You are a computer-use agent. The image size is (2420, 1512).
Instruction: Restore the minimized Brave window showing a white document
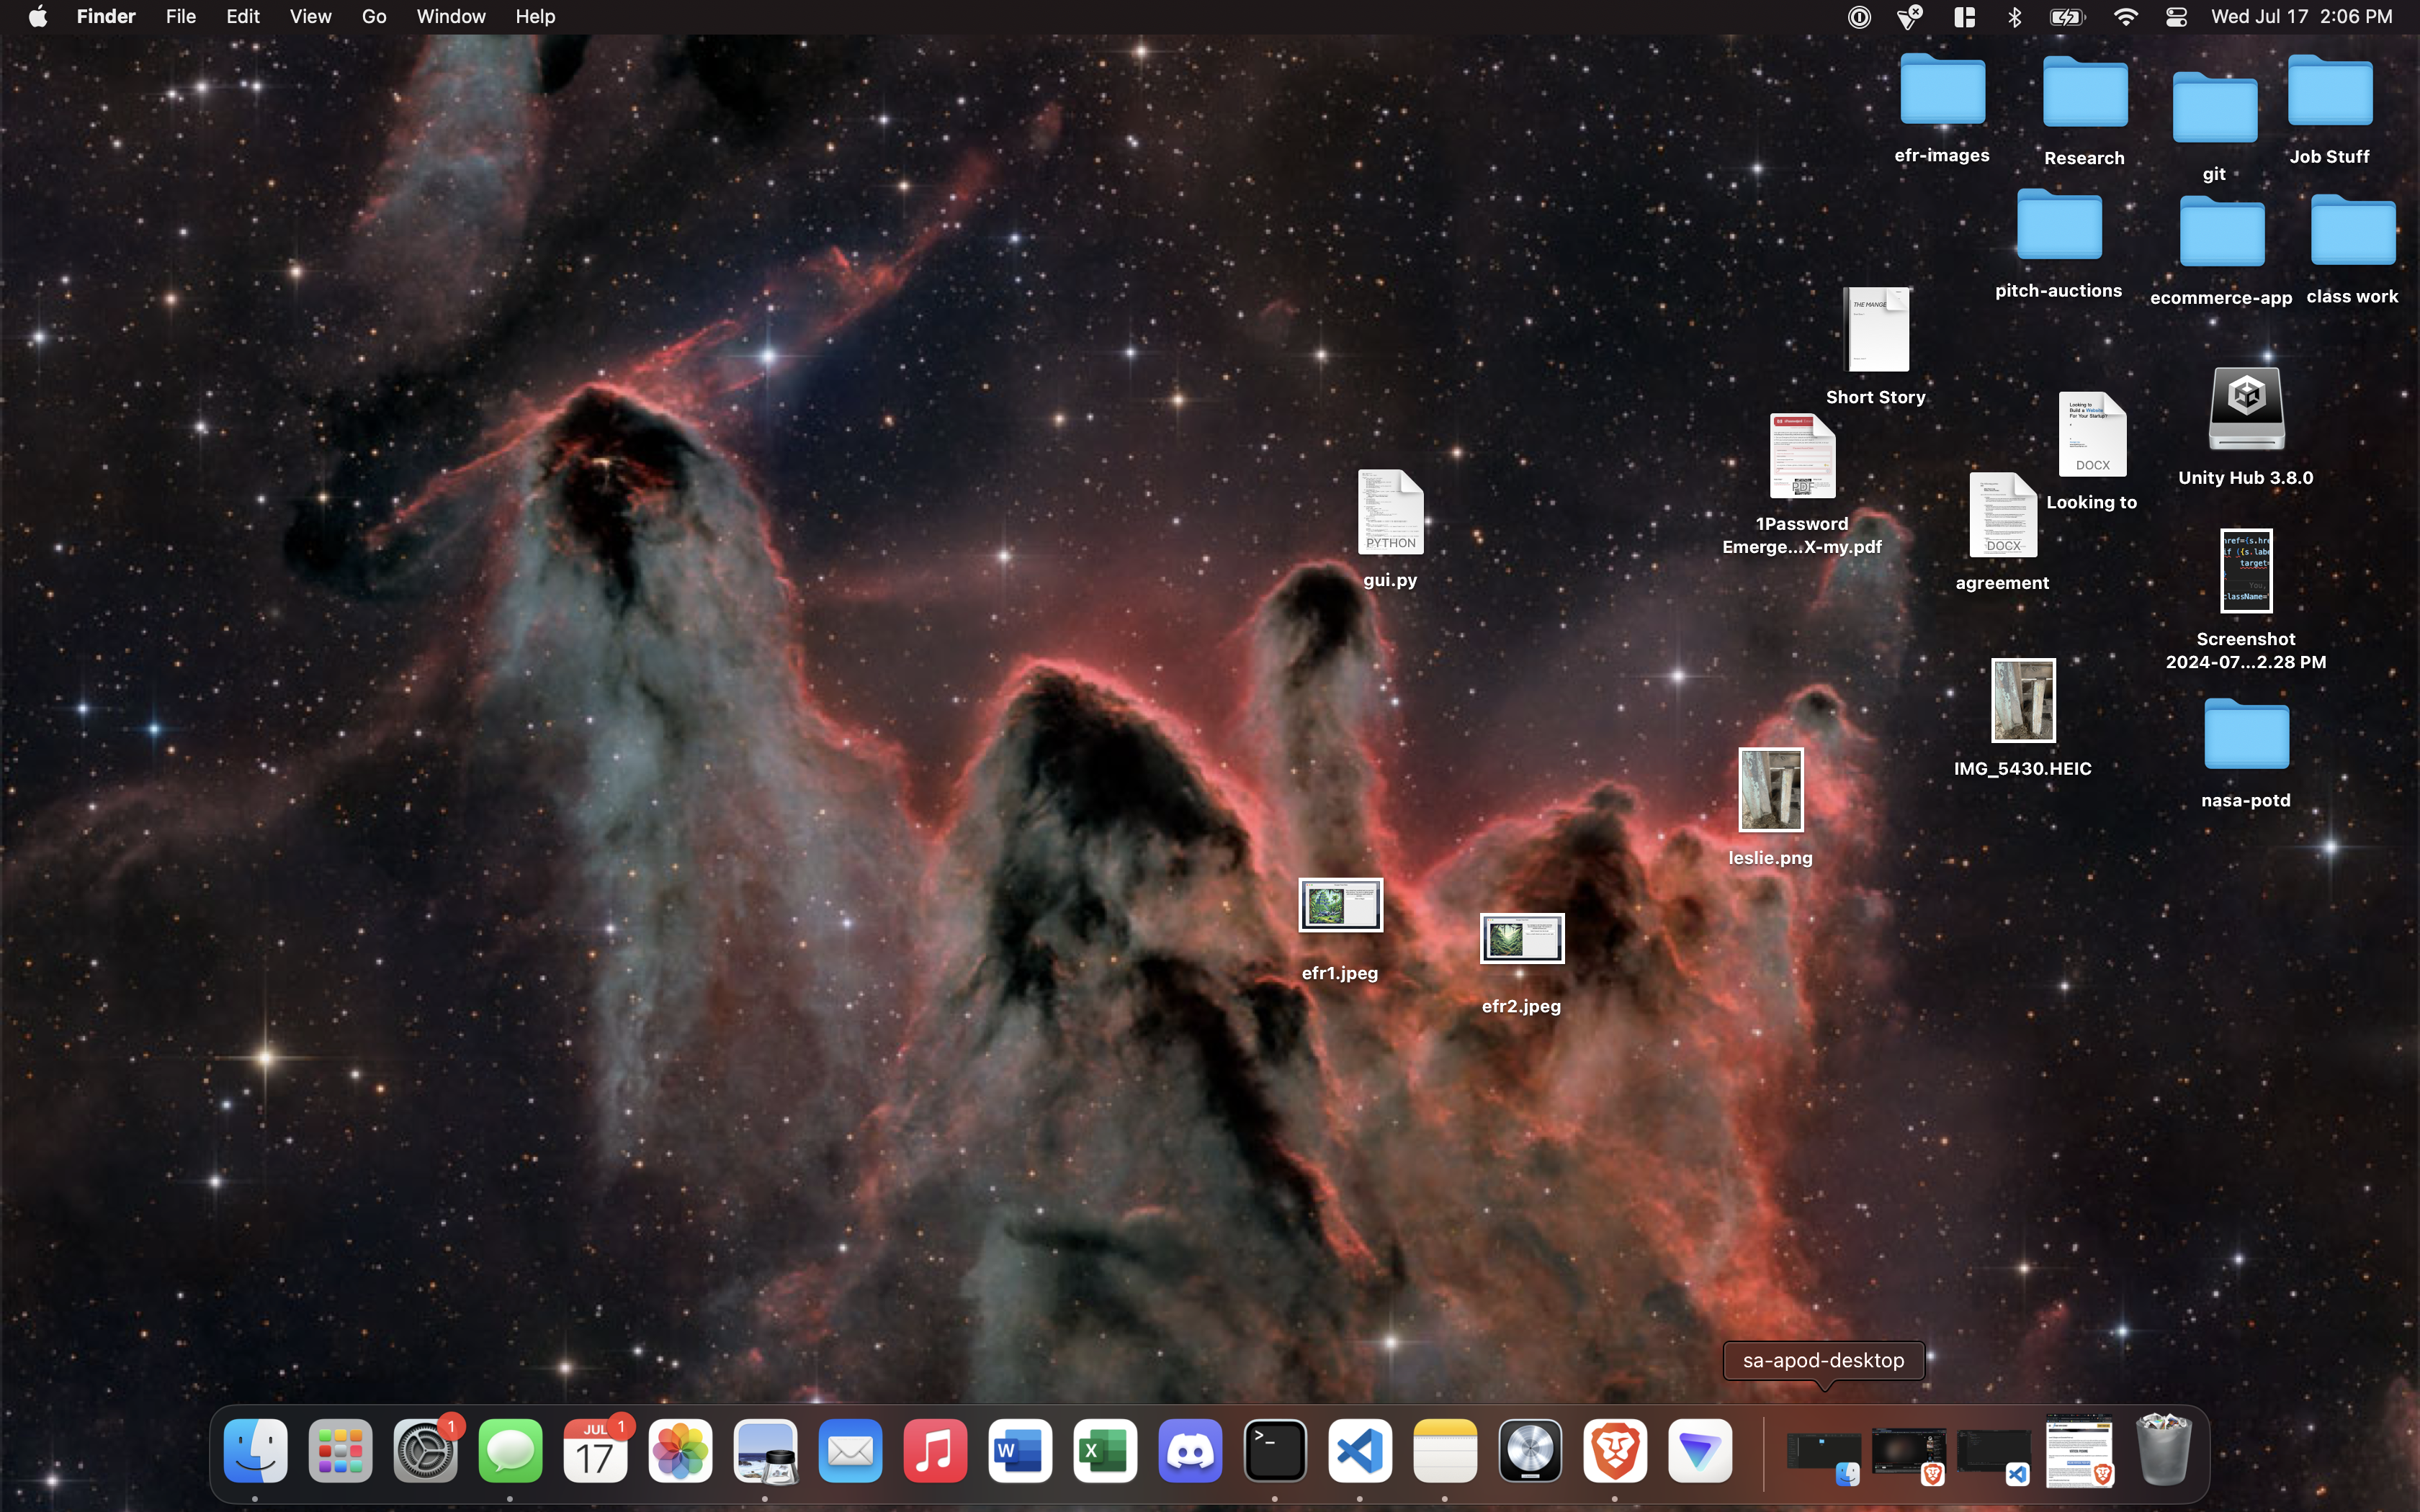(x=2079, y=1450)
